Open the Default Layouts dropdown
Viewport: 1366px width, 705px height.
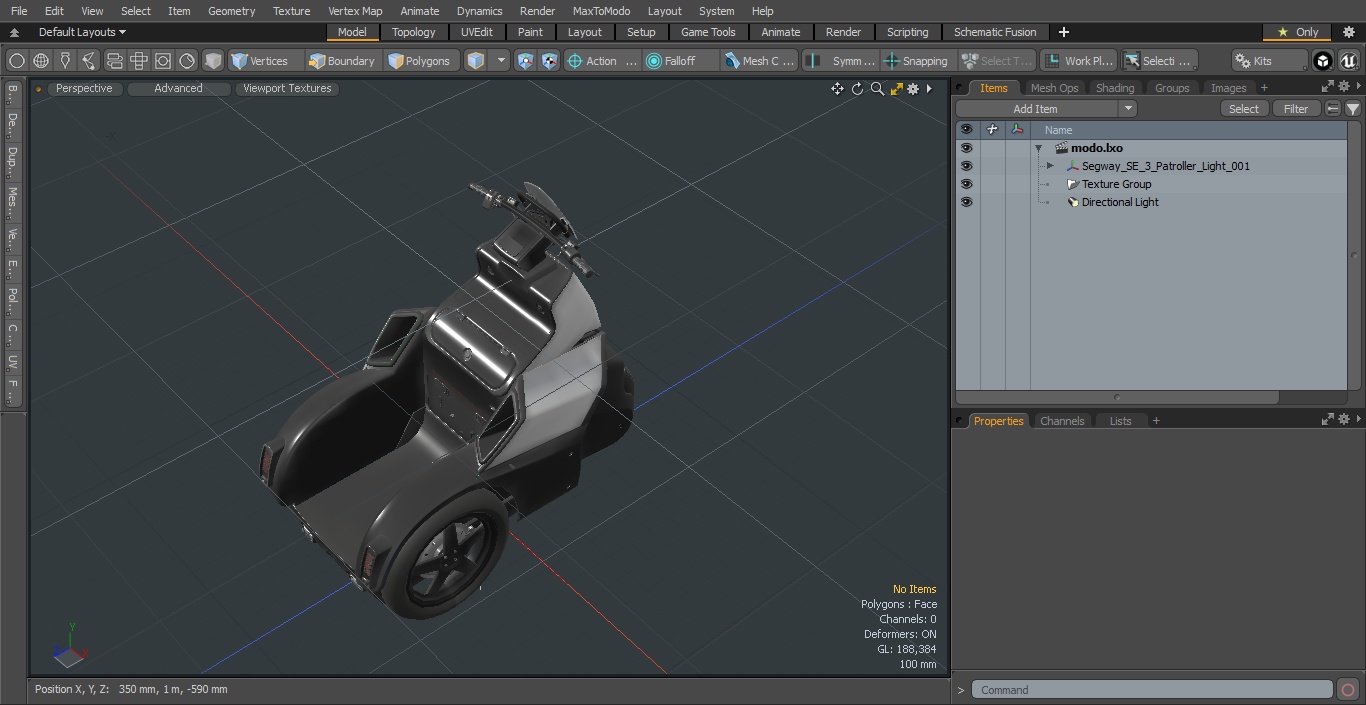pyautogui.click(x=81, y=32)
